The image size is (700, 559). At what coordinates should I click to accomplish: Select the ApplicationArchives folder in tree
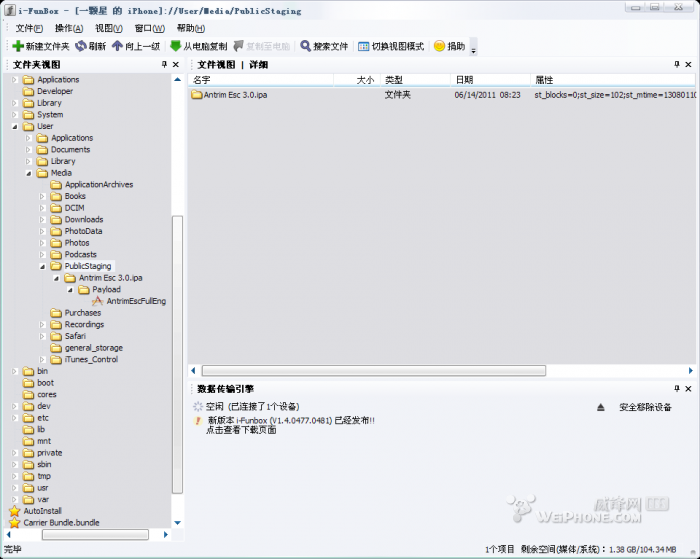(x=99, y=184)
